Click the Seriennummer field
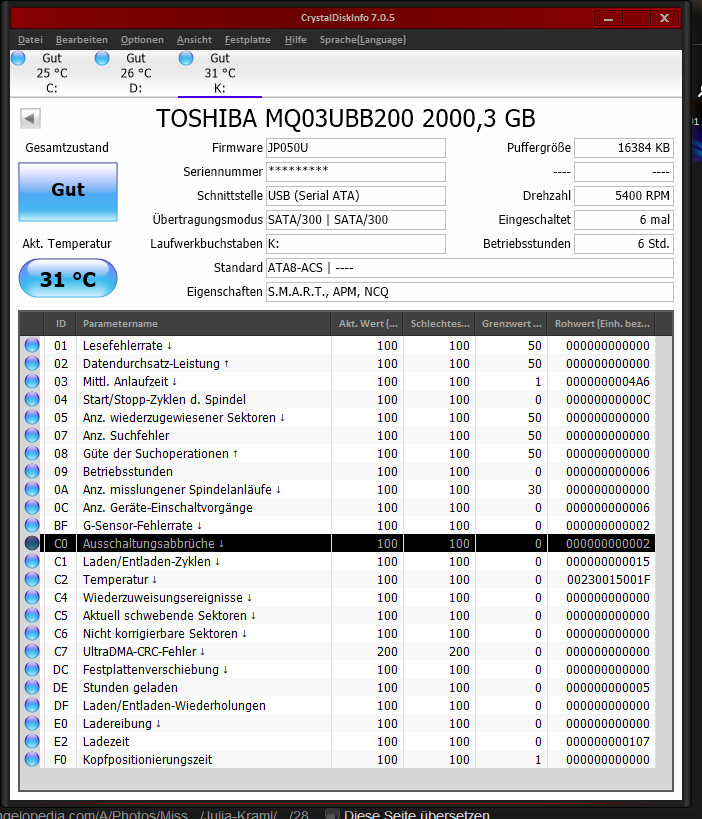Screen dimensions: 702x819 pyautogui.click(x=356, y=172)
